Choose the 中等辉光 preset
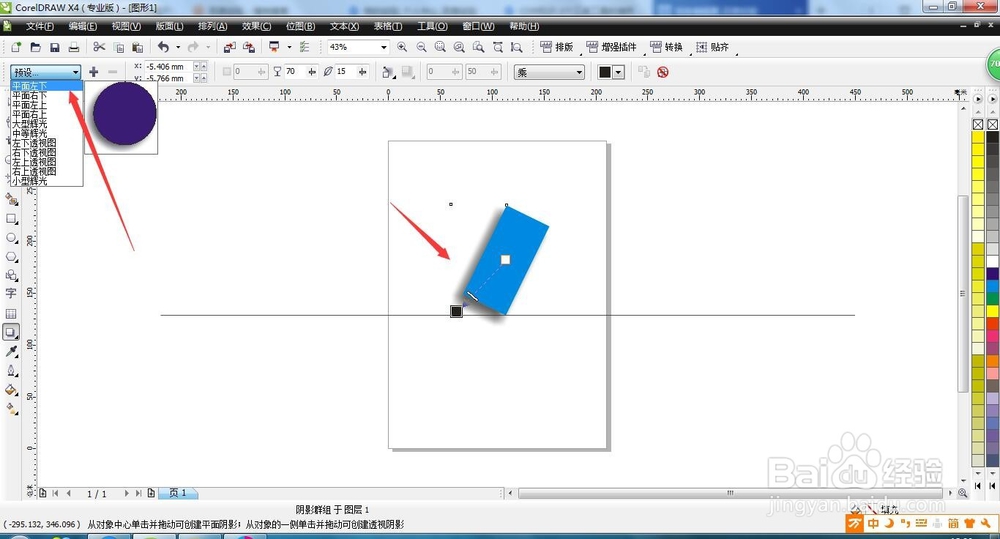 47,133
